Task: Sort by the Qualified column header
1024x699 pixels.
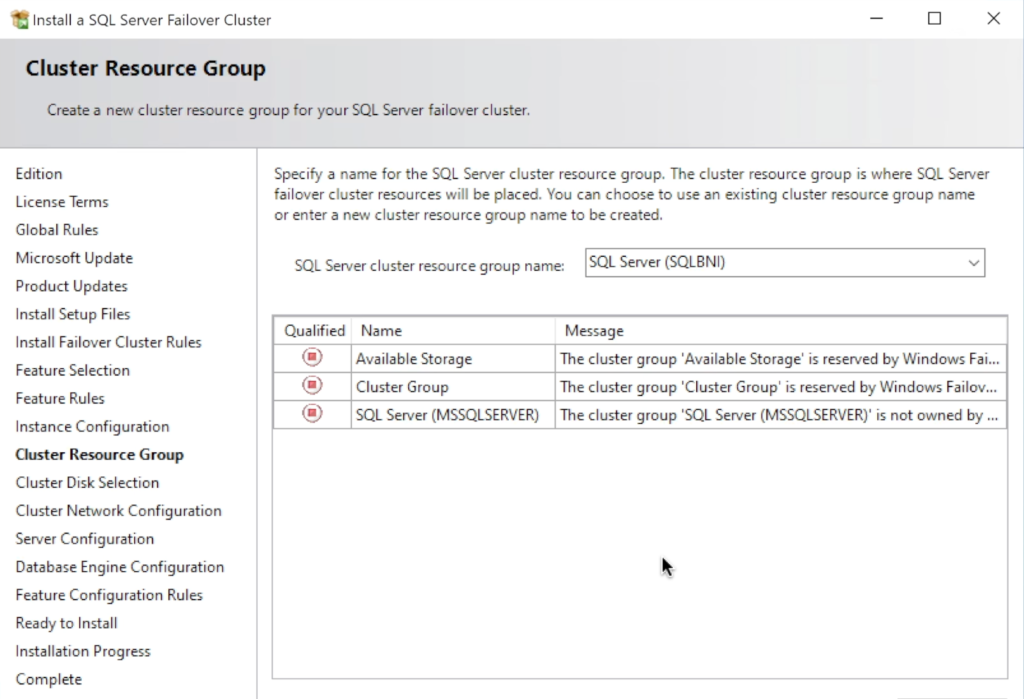Action: 313,331
